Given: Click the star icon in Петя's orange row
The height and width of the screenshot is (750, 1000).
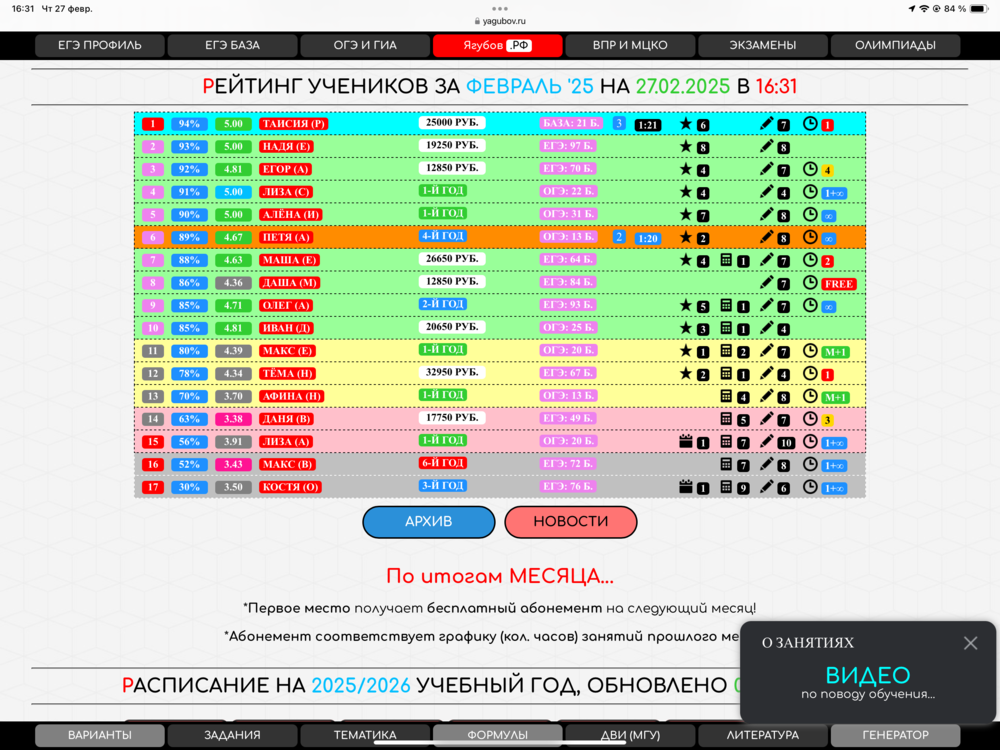Looking at the screenshot, I should pos(686,238).
